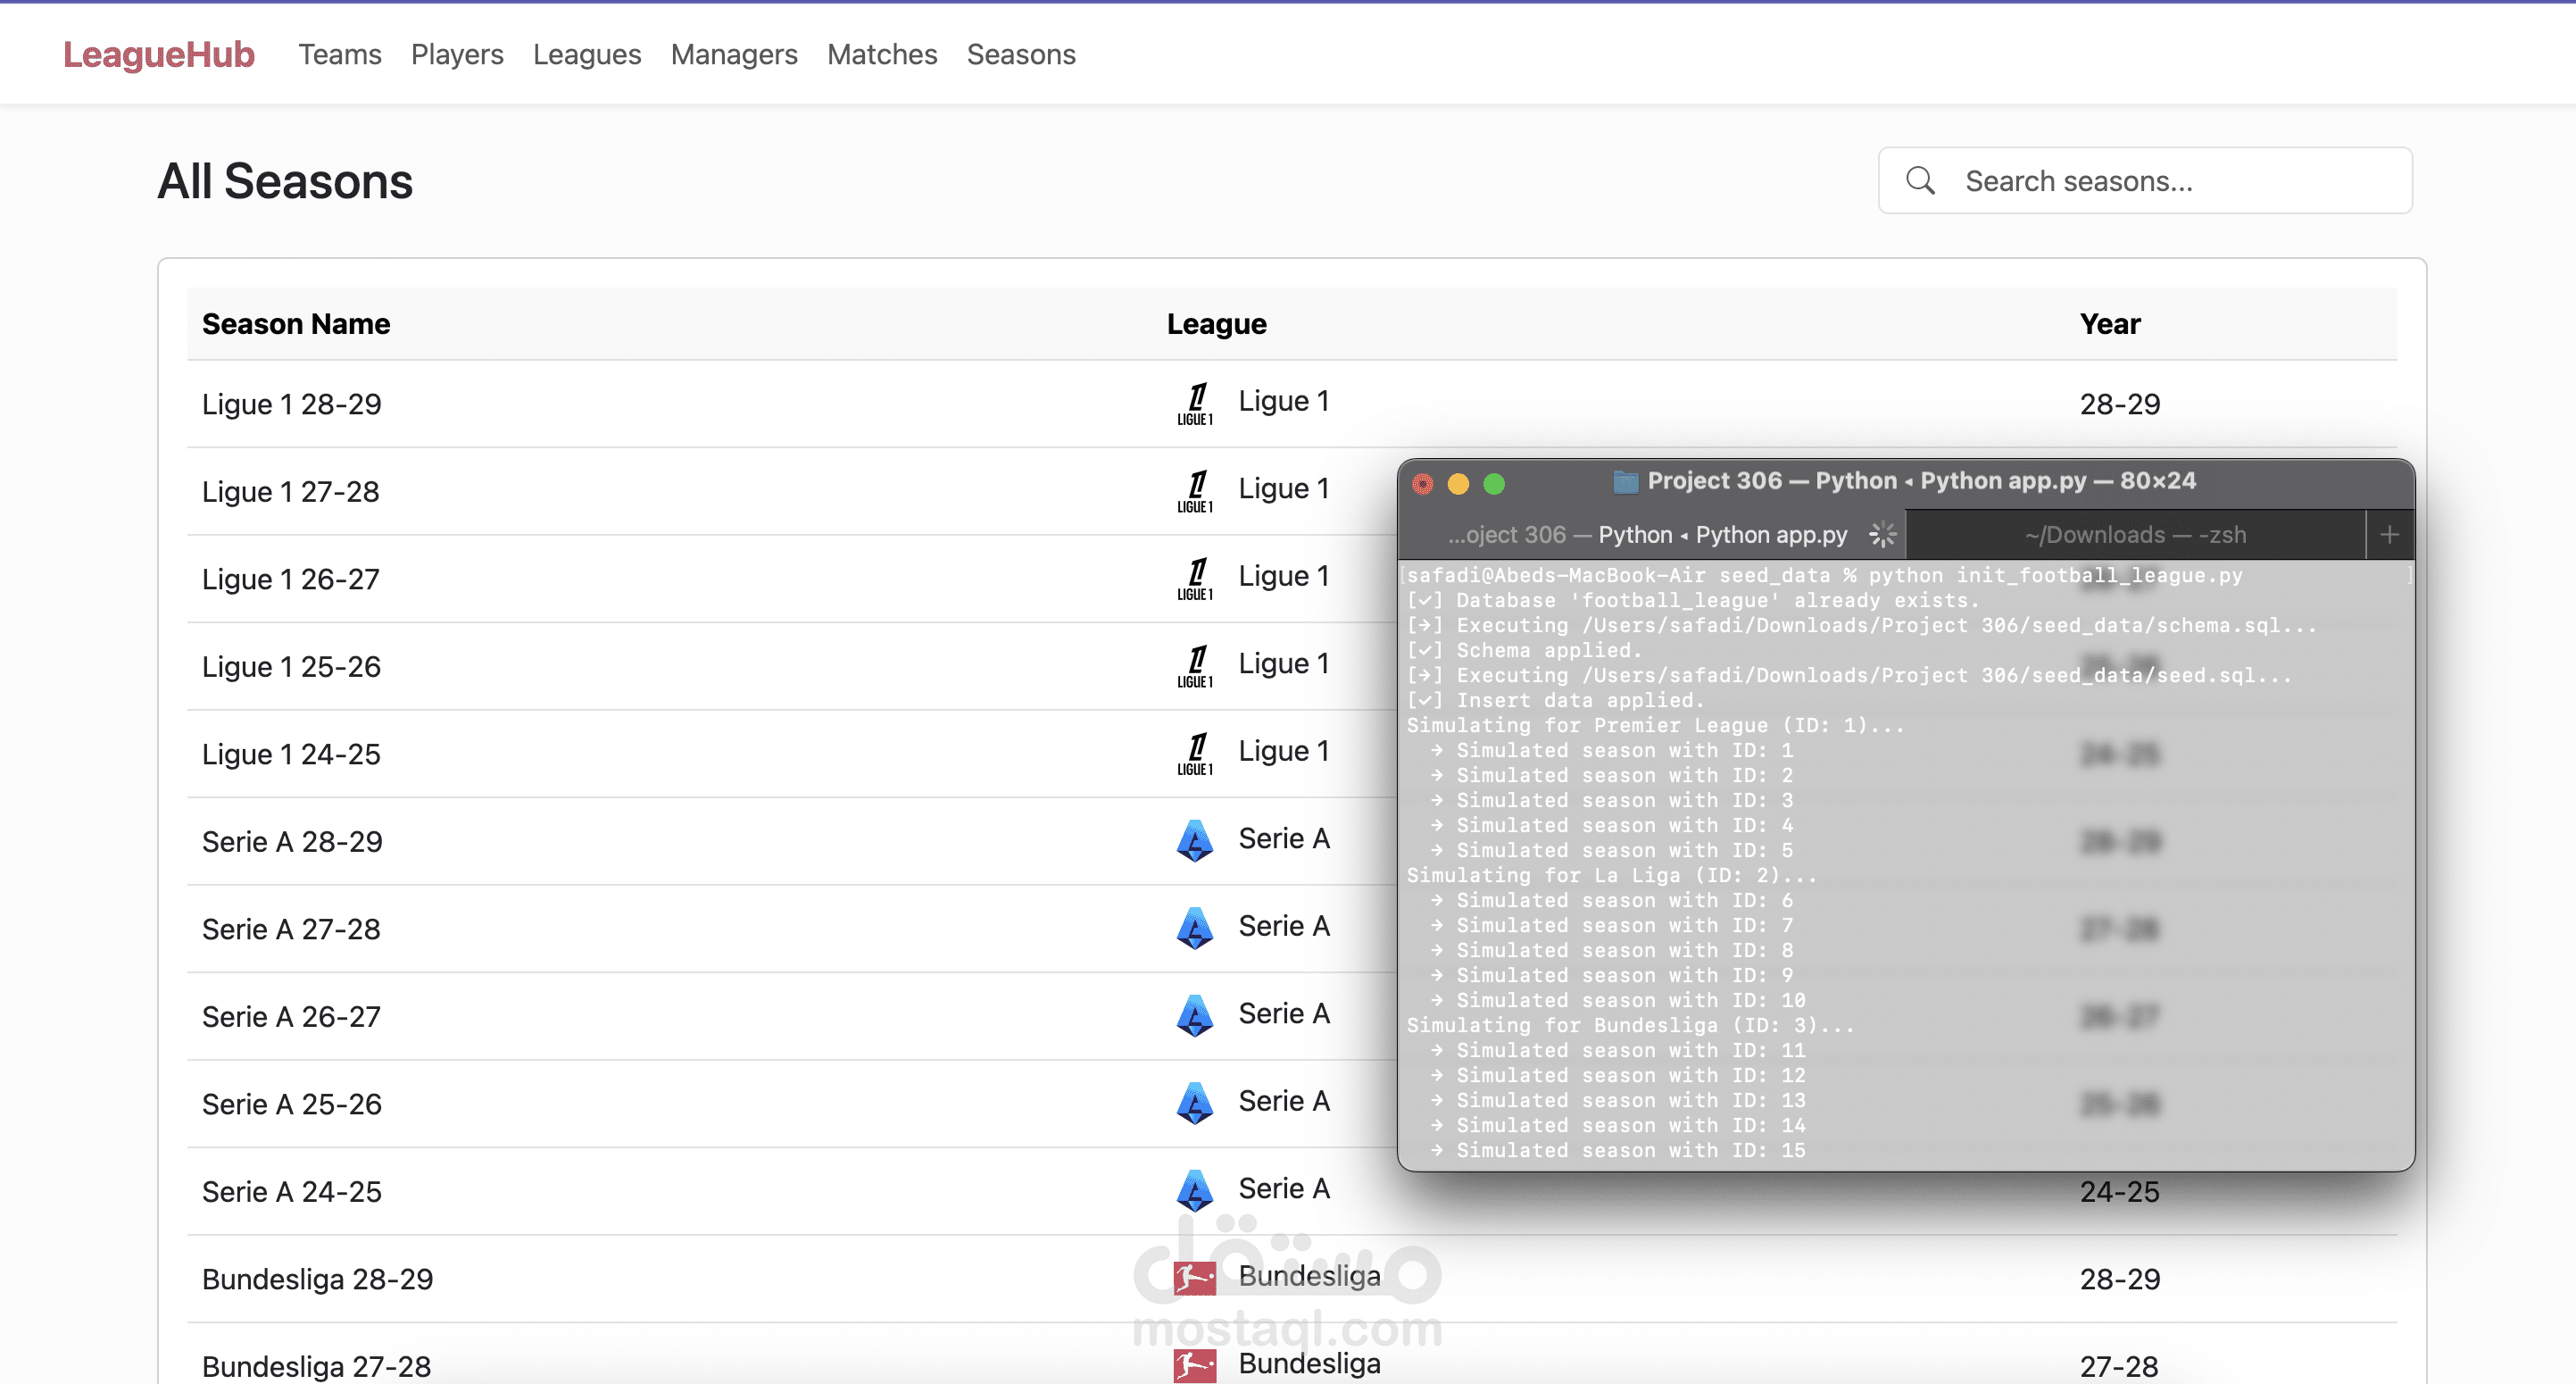Go to the Managers page
Viewport: 2576px width, 1384px height.
(733, 54)
